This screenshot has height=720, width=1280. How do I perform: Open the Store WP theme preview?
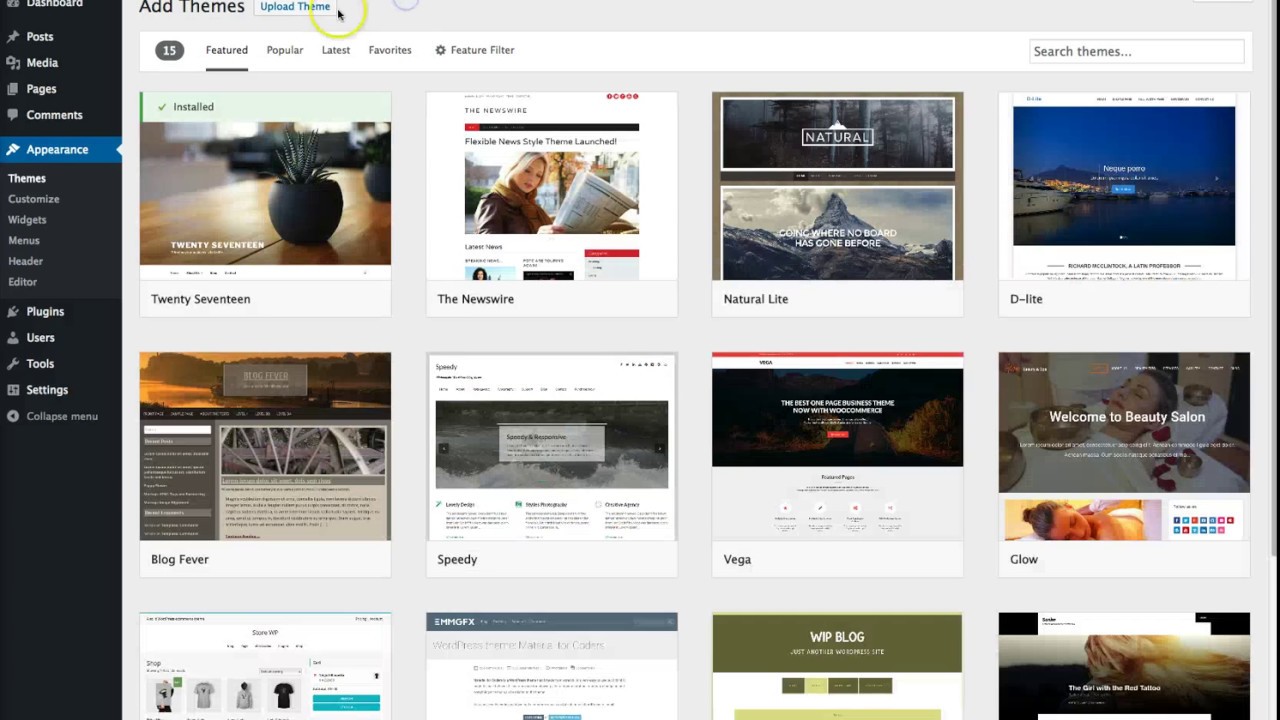pyautogui.click(x=265, y=666)
